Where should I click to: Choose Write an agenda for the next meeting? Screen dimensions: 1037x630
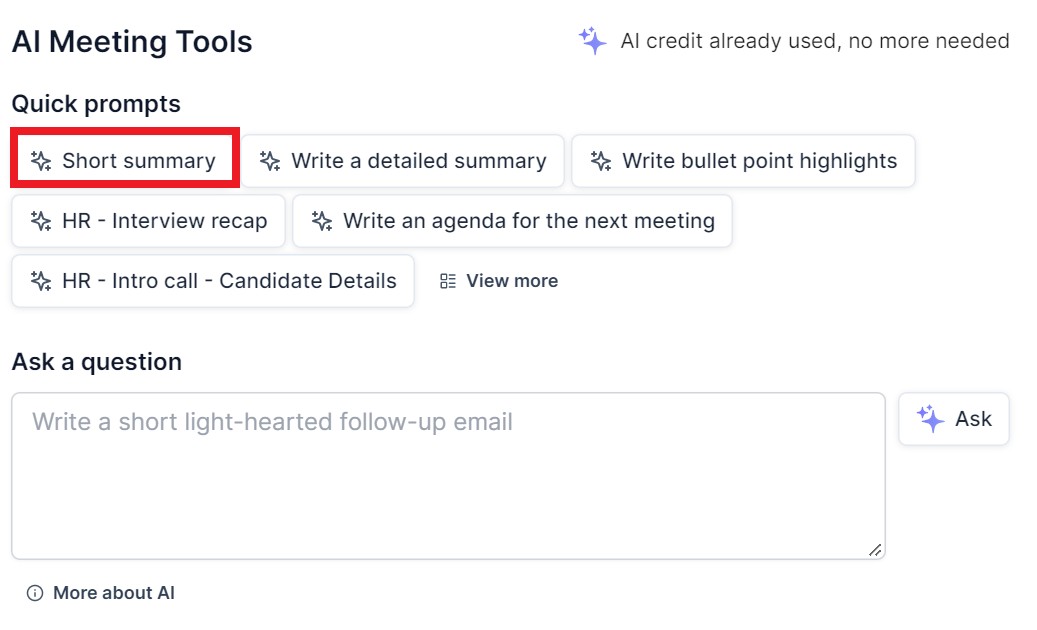pyautogui.click(x=511, y=221)
